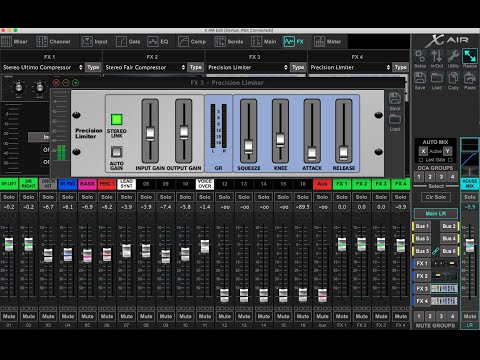The height and width of the screenshot is (360, 480).
Task: Select the red Aux channel label
Action: (322, 184)
